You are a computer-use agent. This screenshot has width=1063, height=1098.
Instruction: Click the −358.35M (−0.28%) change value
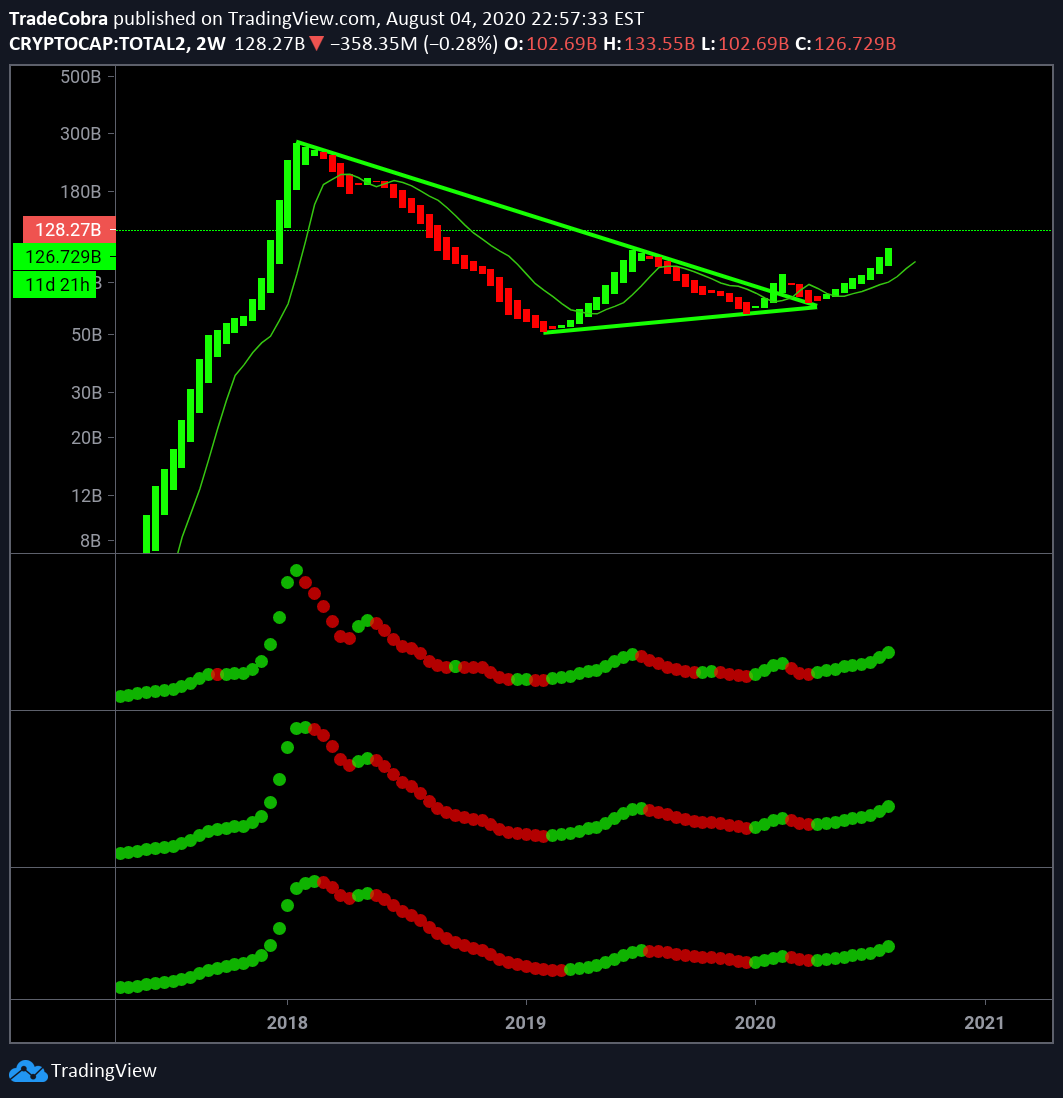point(414,43)
